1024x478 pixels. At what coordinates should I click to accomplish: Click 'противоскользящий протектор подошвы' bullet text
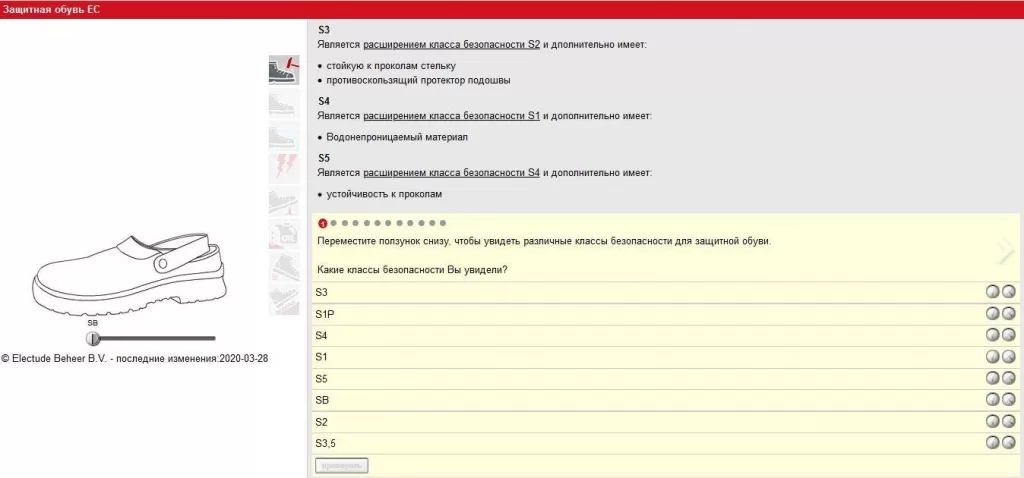(x=419, y=80)
